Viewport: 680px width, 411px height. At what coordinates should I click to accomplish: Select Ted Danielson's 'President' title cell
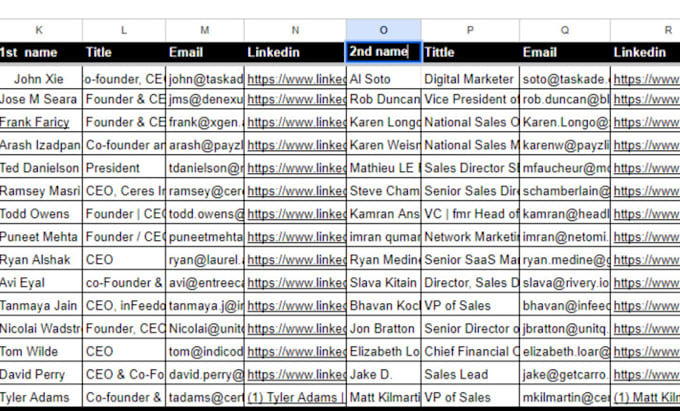[x=124, y=168]
